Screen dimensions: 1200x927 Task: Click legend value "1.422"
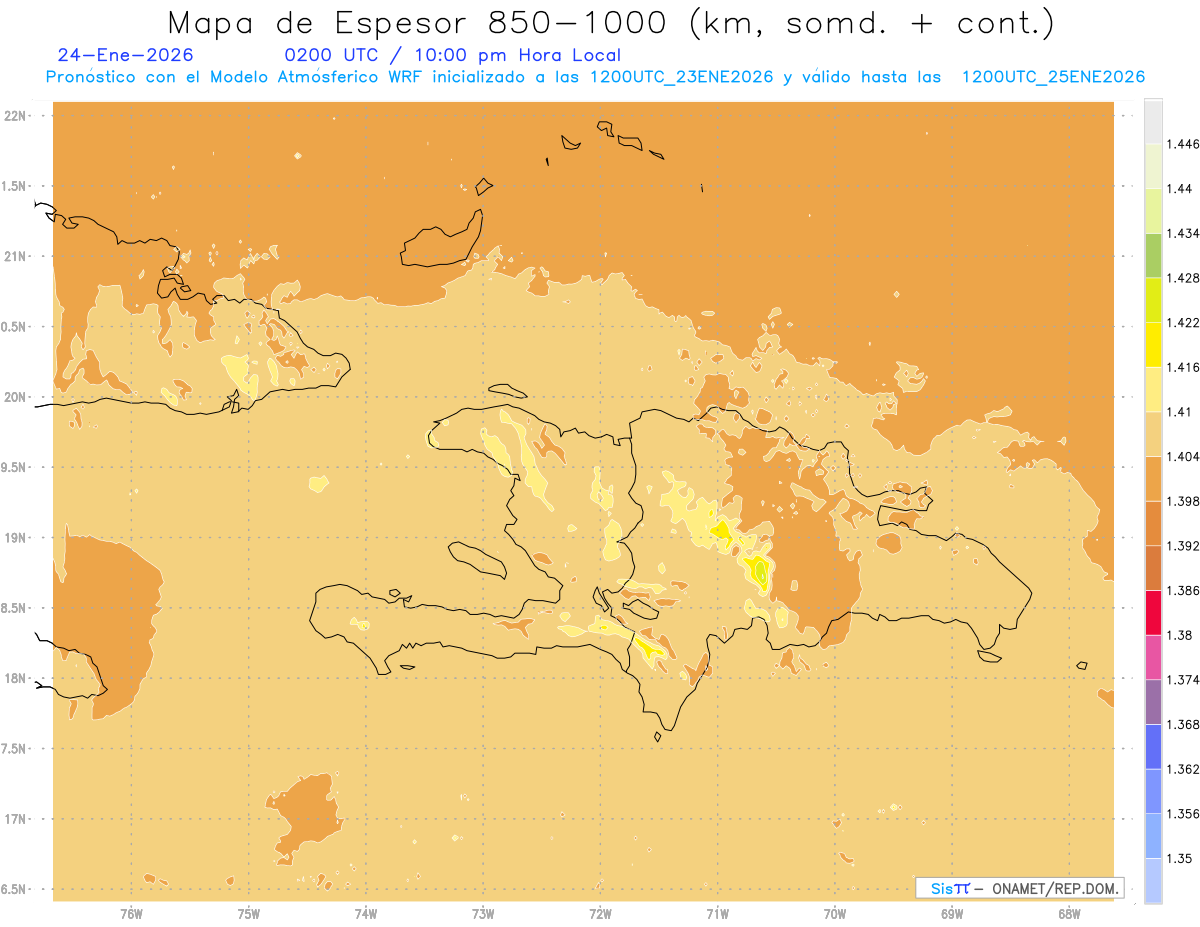point(1183,322)
